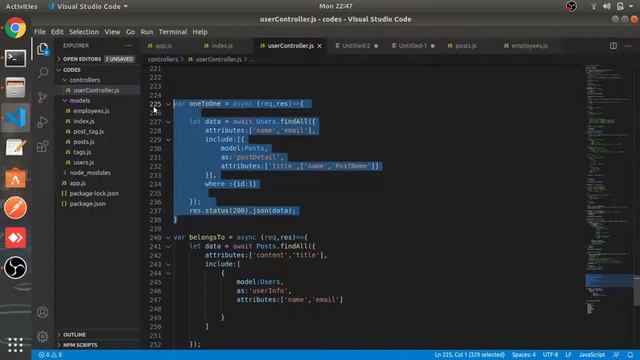Click the vertical editor scrollbar thumb
The height and width of the screenshot is (360, 640).
point(636,291)
